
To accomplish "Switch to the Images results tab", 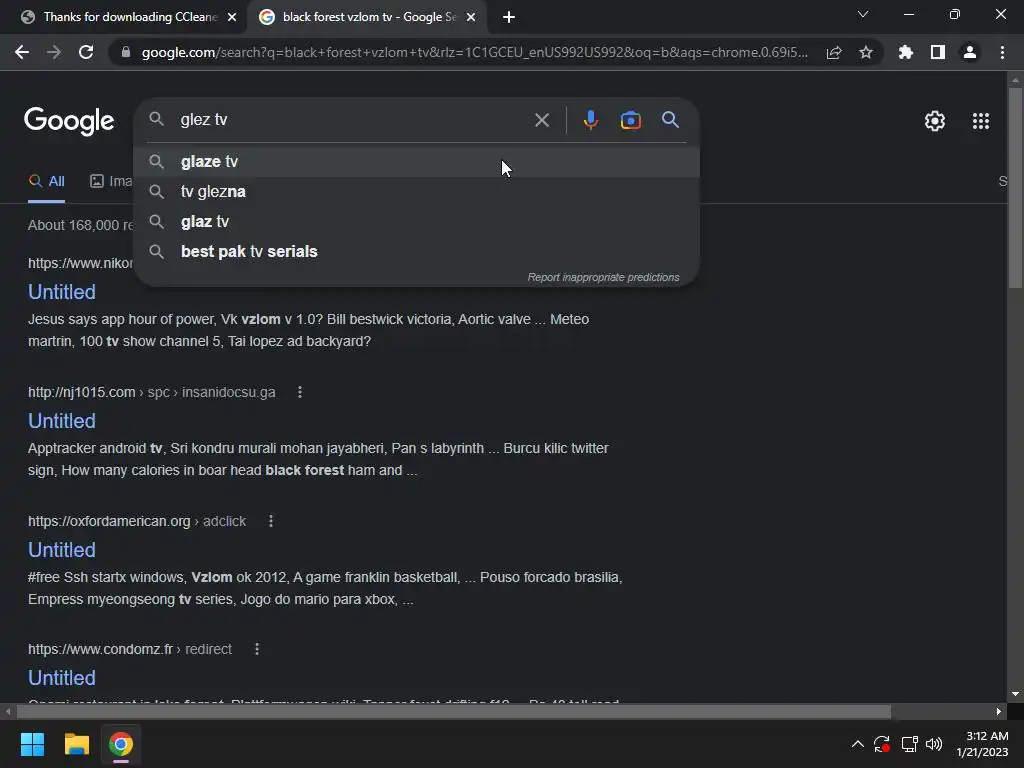I will 111,182.
